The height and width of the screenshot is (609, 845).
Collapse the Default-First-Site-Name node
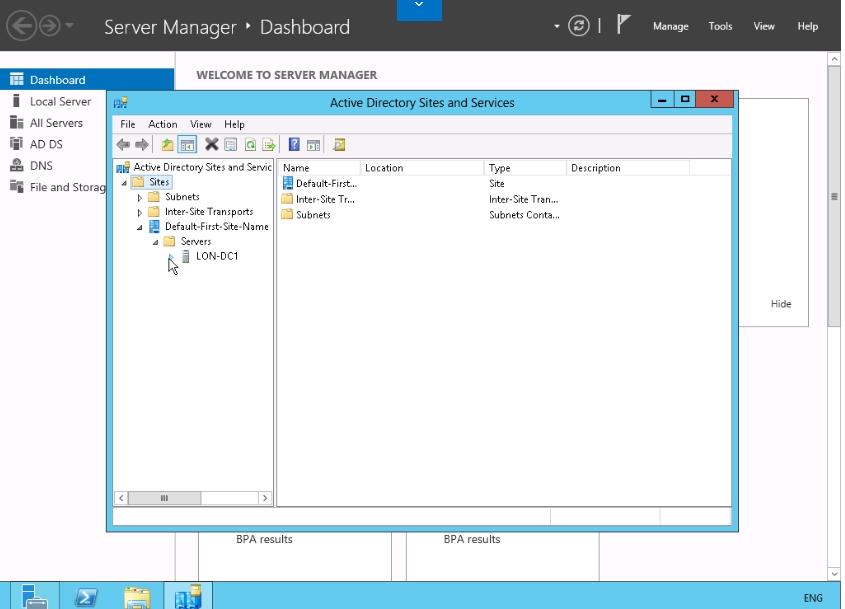pos(140,228)
